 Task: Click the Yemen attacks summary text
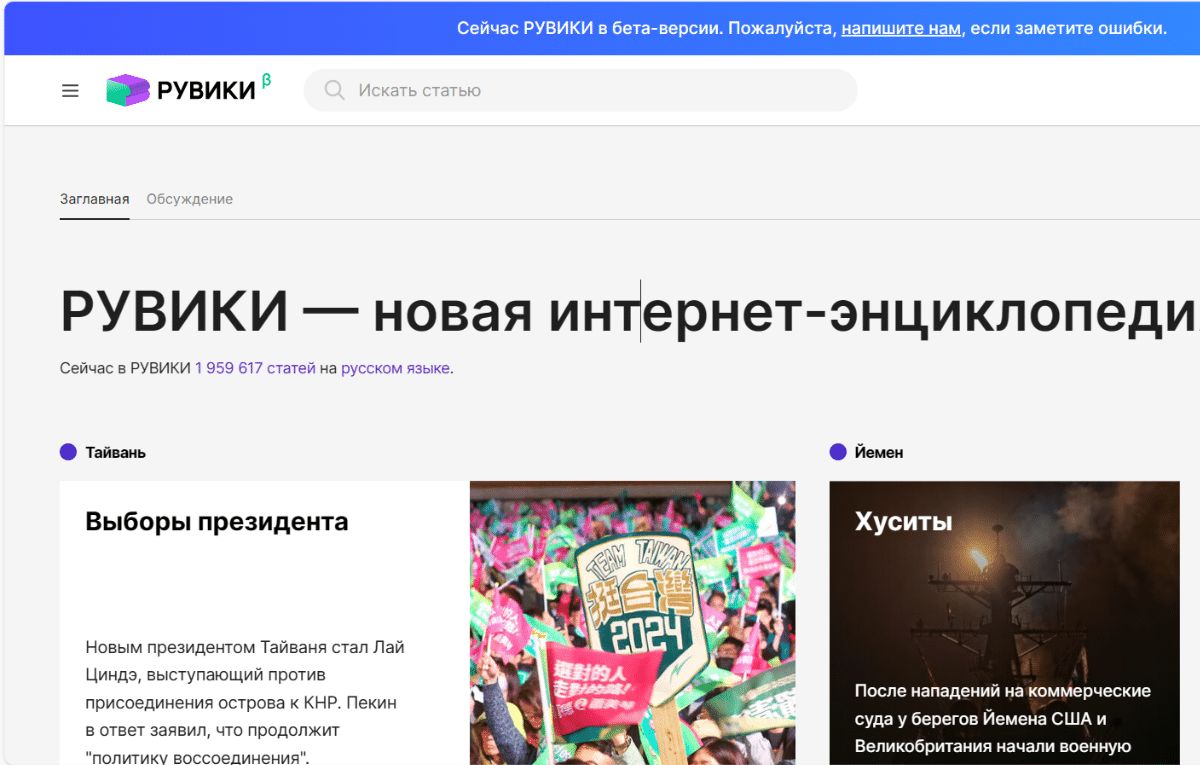coord(1002,718)
